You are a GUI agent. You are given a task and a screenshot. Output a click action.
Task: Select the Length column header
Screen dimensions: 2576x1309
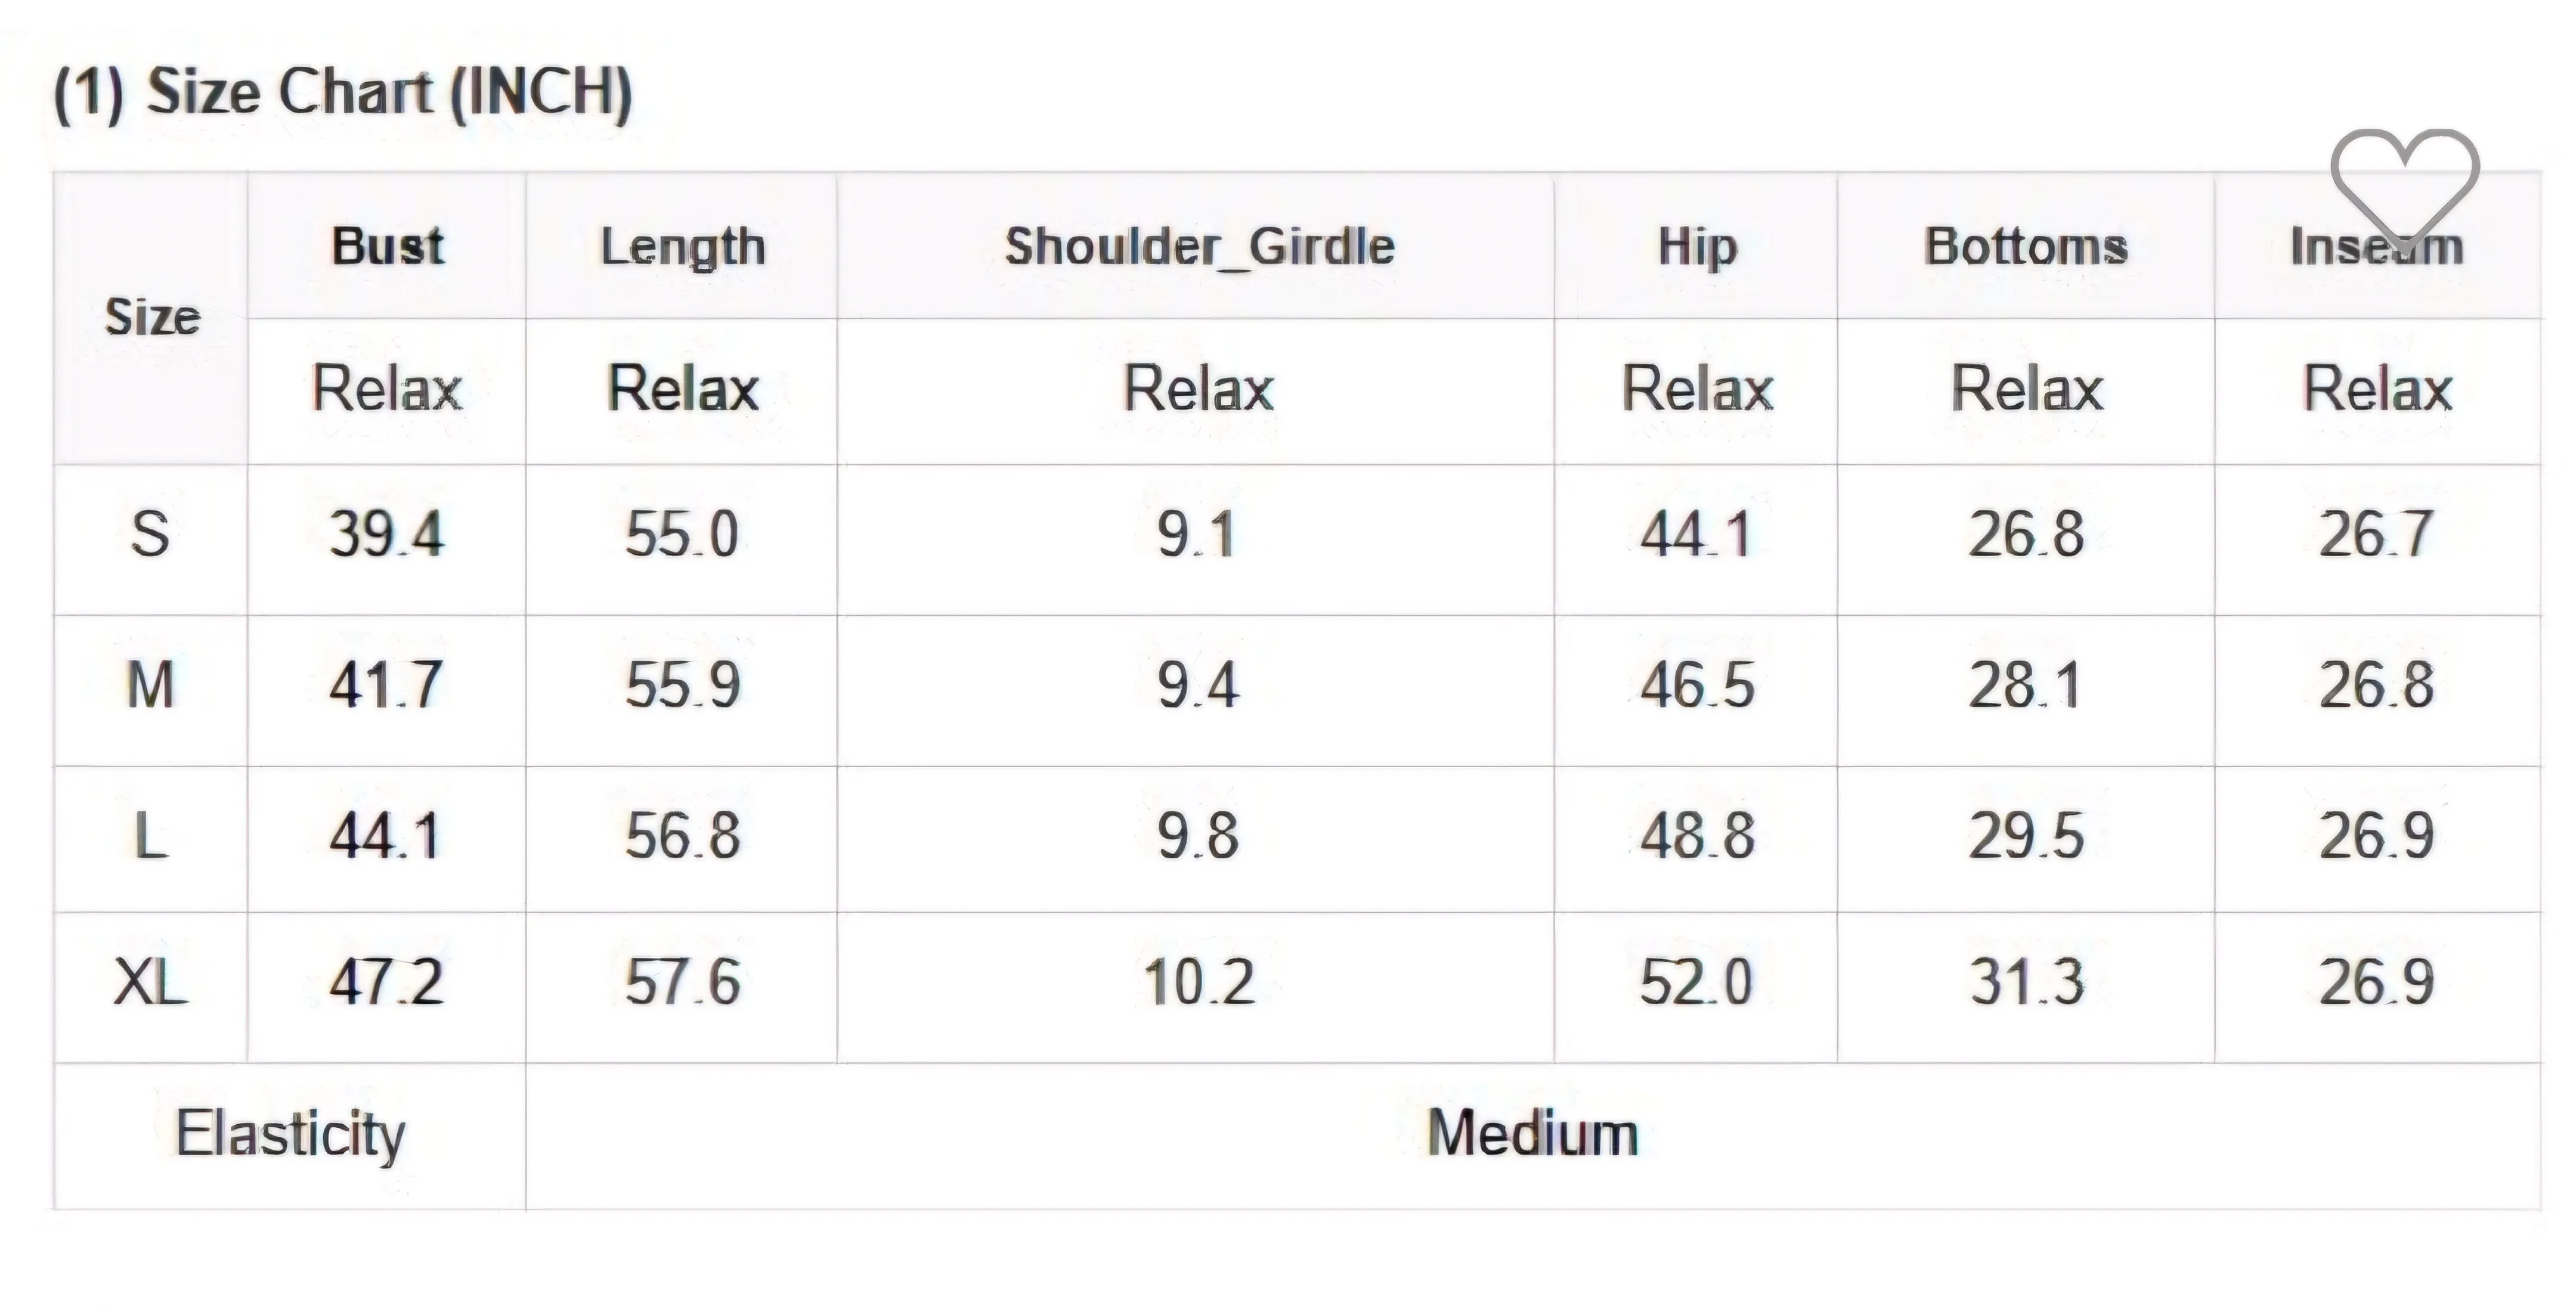pyautogui.click(x=682, y=246)
